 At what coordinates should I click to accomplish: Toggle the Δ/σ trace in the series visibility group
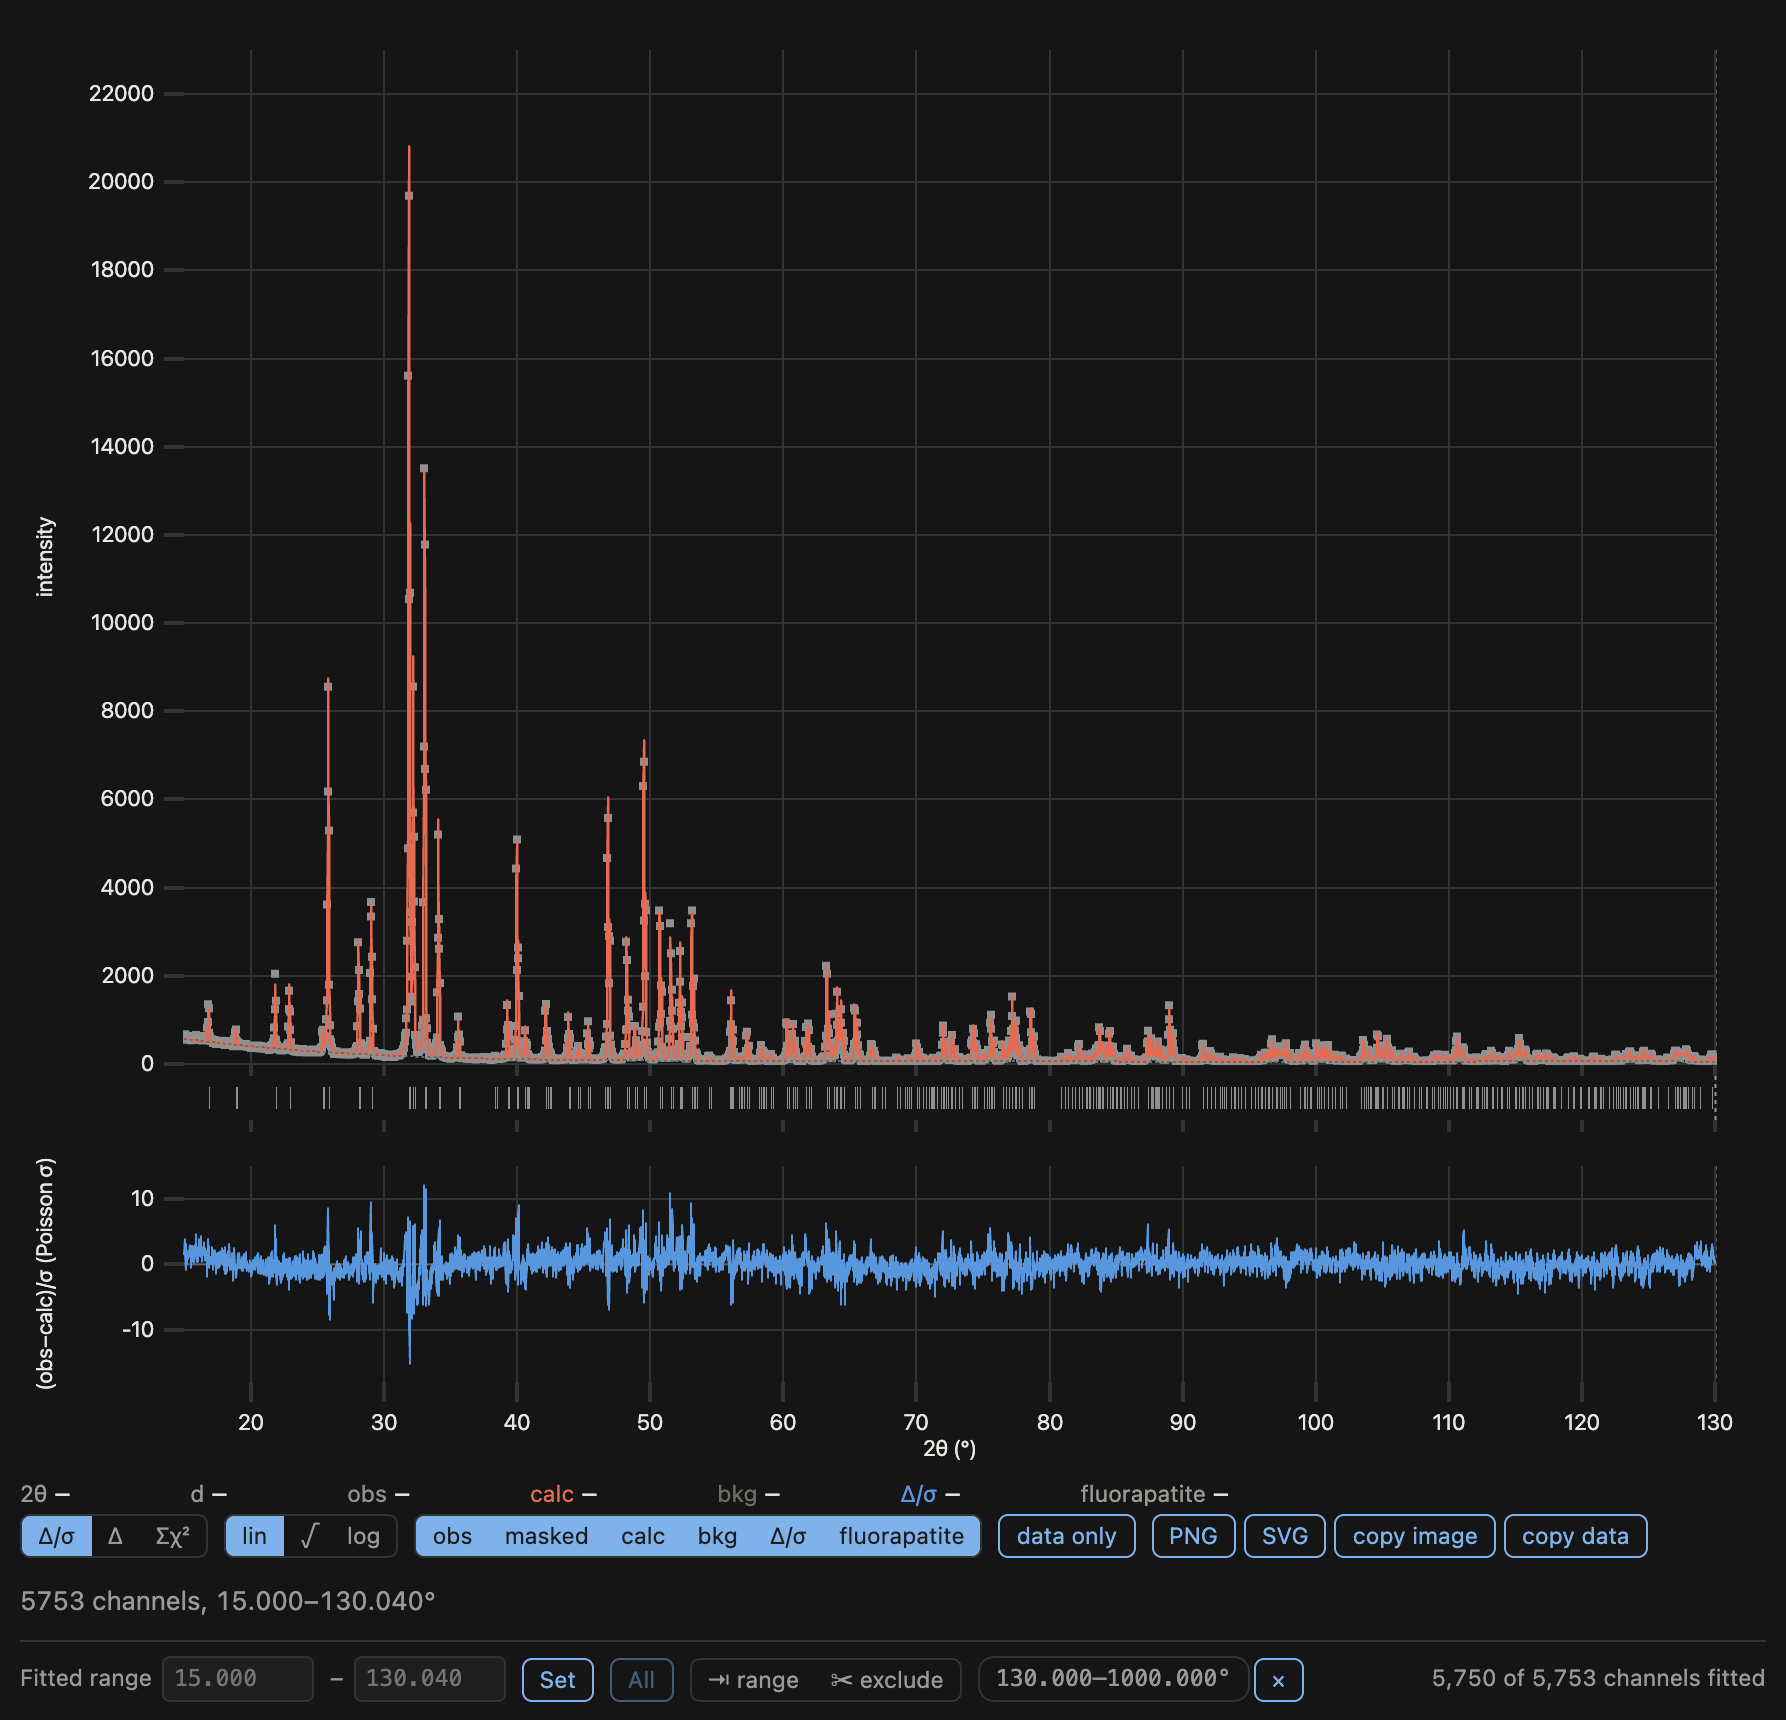788,1536
